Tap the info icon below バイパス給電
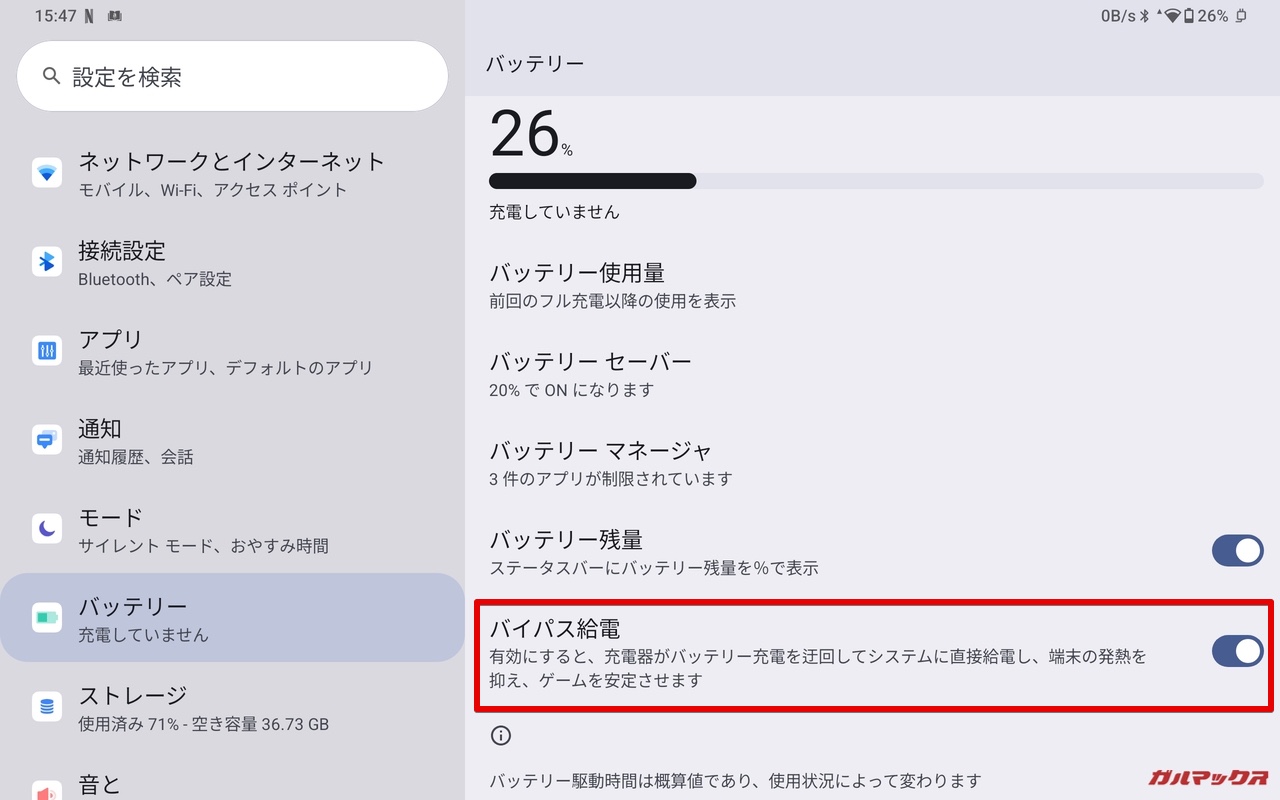The image size is (1280, 800). pos(501,736)
